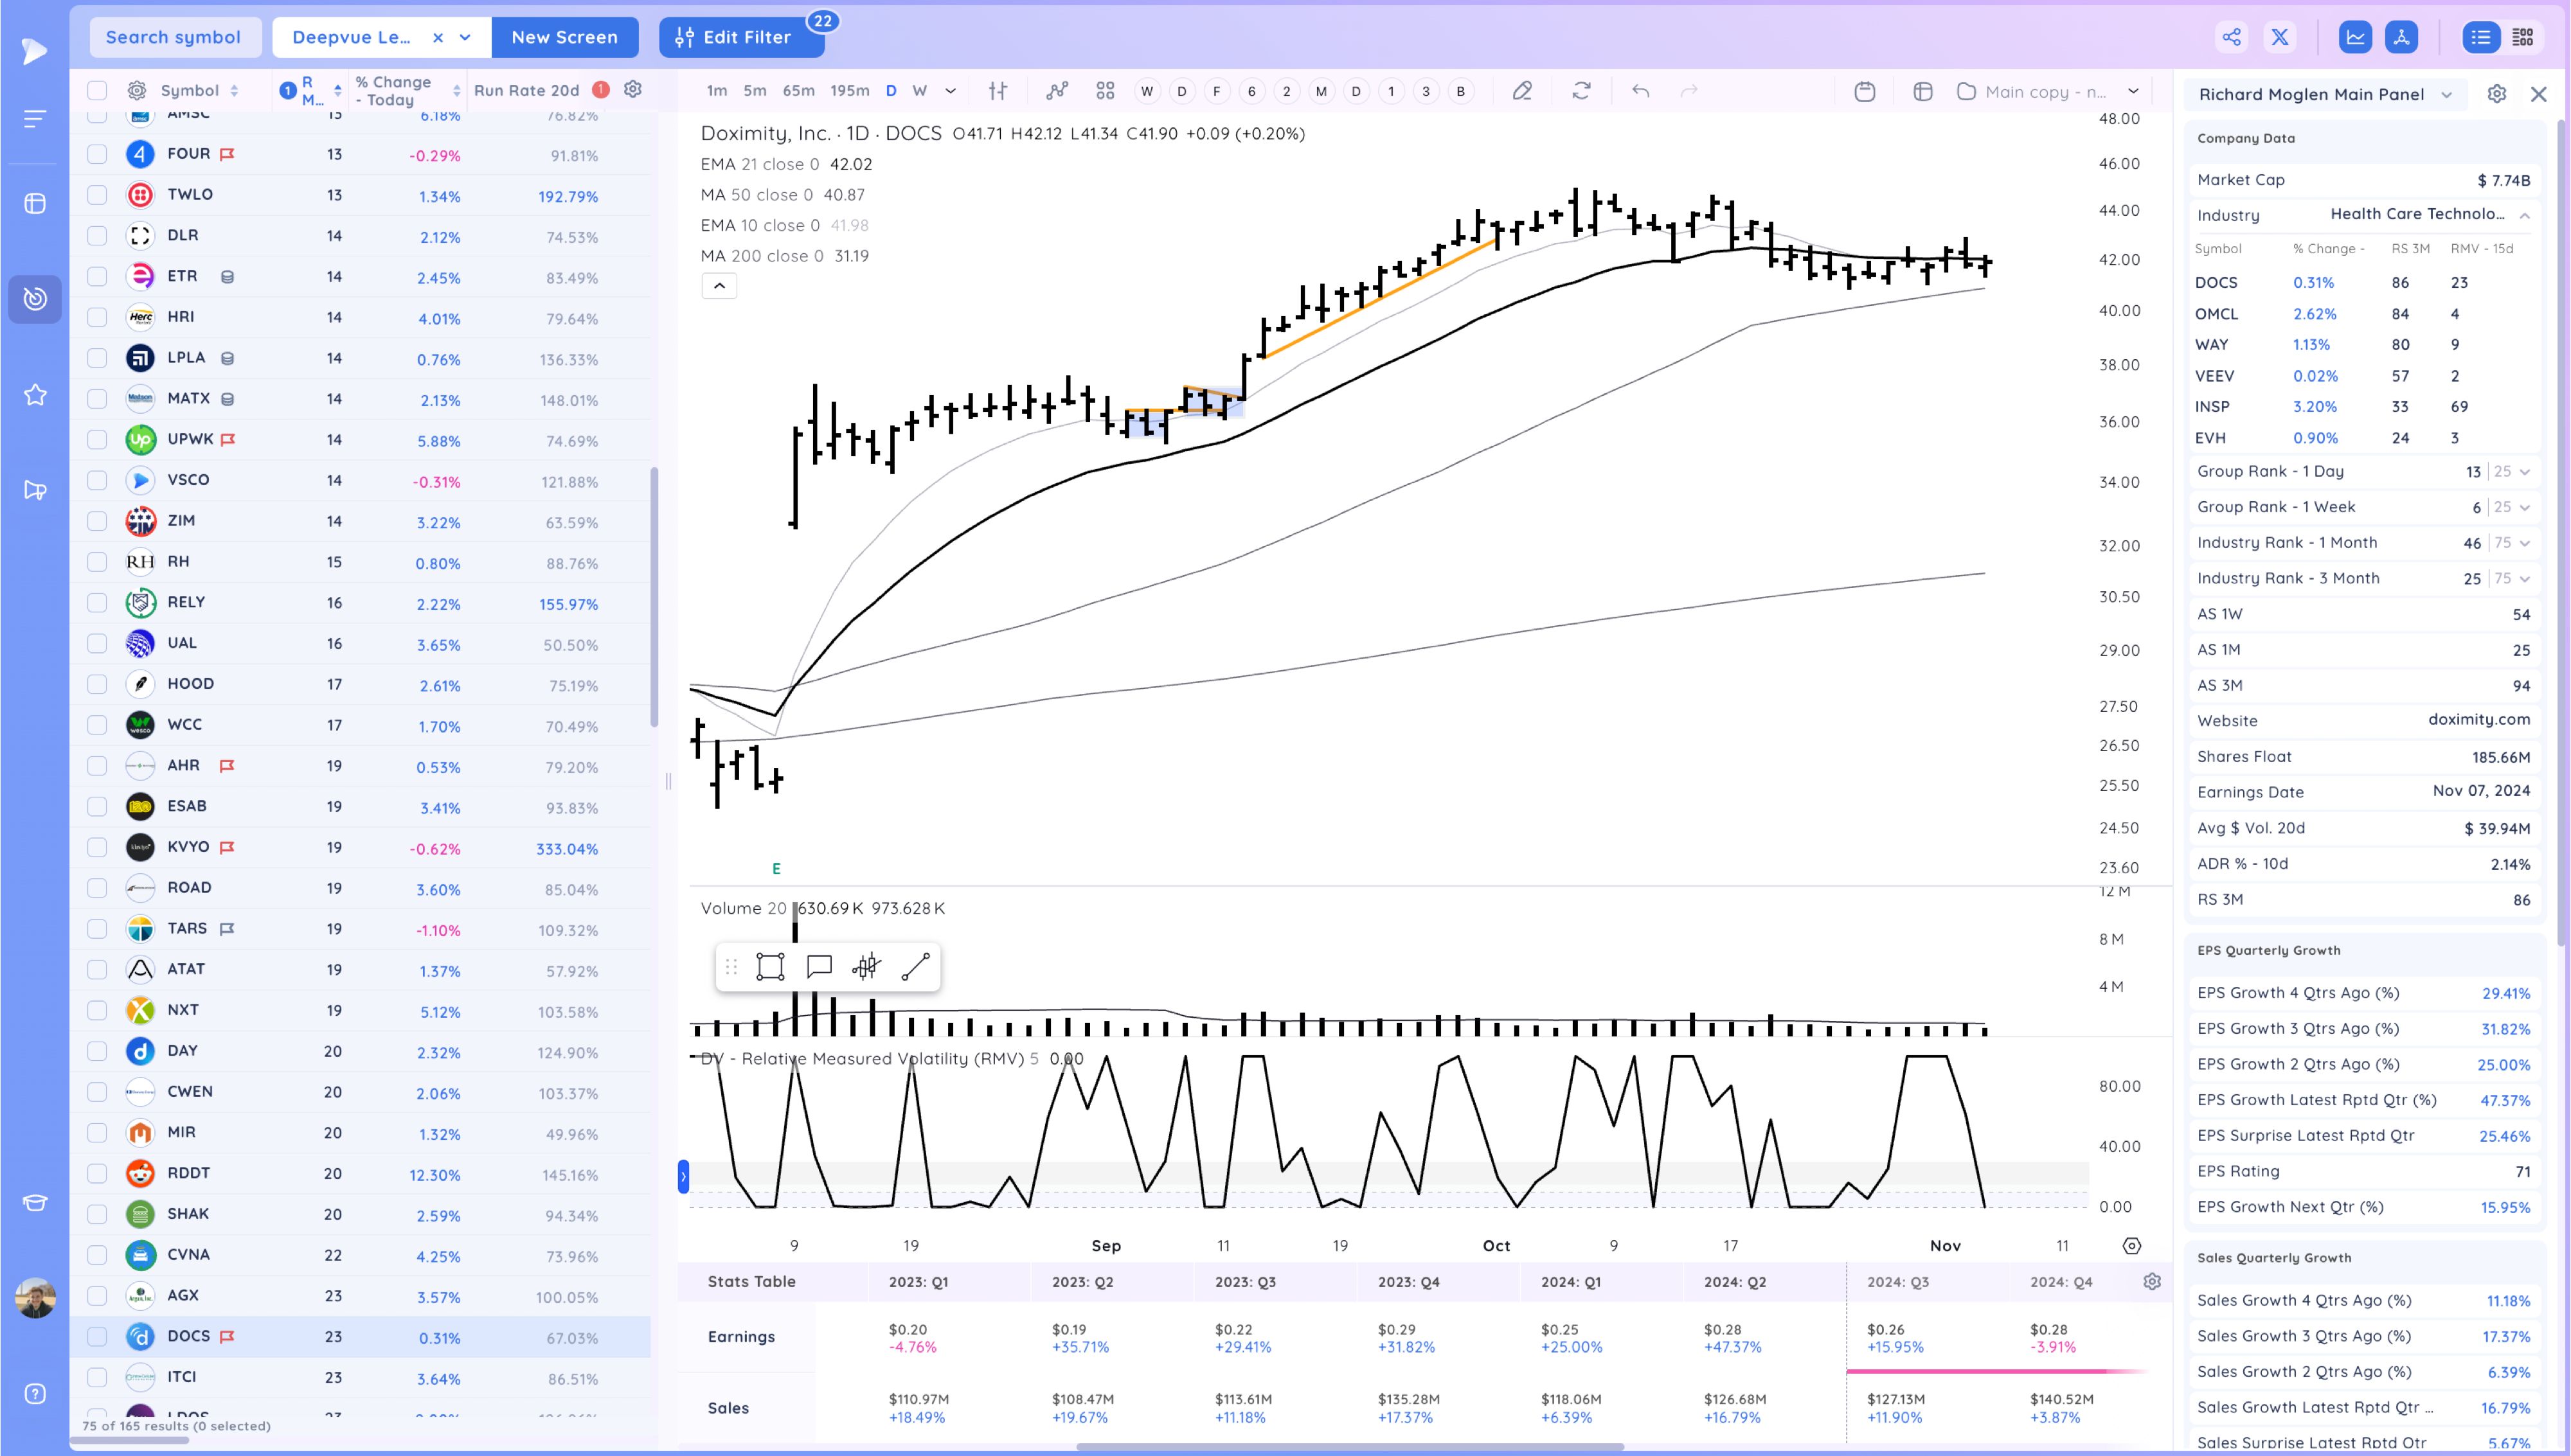This screenshot has height=1456, width=2571.
Task: Toggle the select-all checkbox in header
Action: click(x=97, y=91)
